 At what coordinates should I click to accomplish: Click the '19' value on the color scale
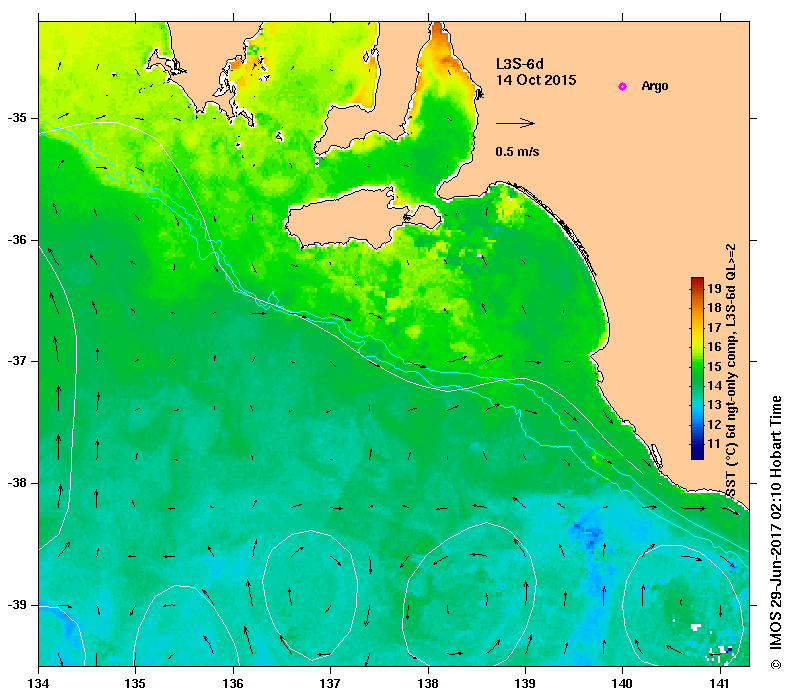coord(714,288)
